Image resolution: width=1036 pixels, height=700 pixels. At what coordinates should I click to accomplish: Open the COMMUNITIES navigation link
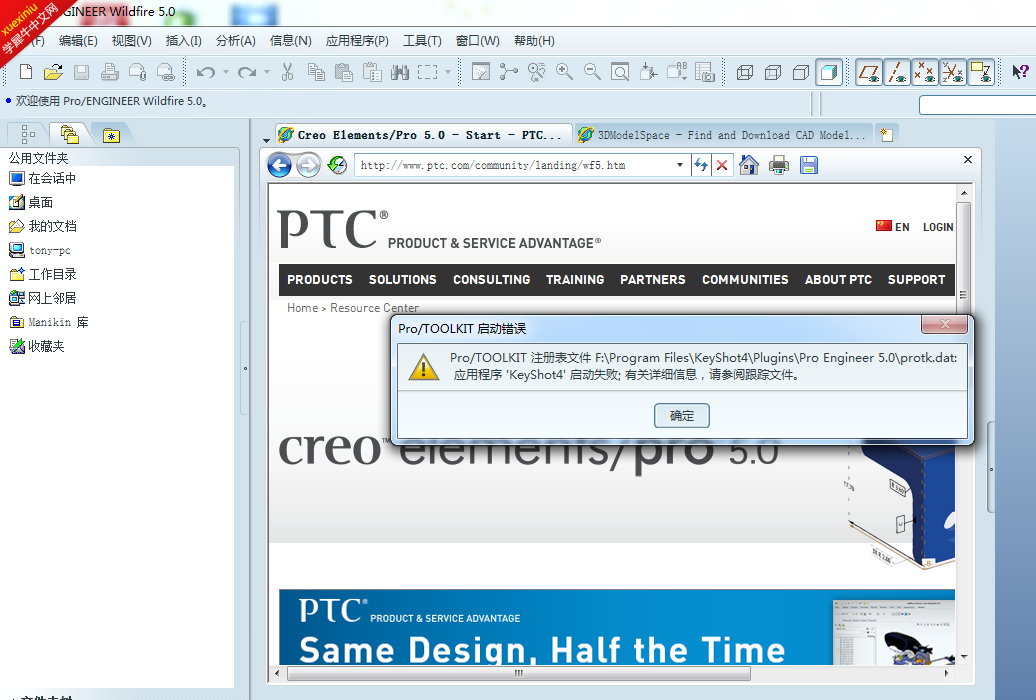[x=745, y=280]
